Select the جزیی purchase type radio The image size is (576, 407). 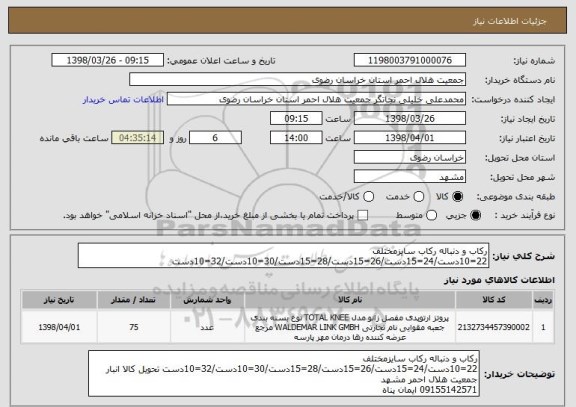pos(476,216)
